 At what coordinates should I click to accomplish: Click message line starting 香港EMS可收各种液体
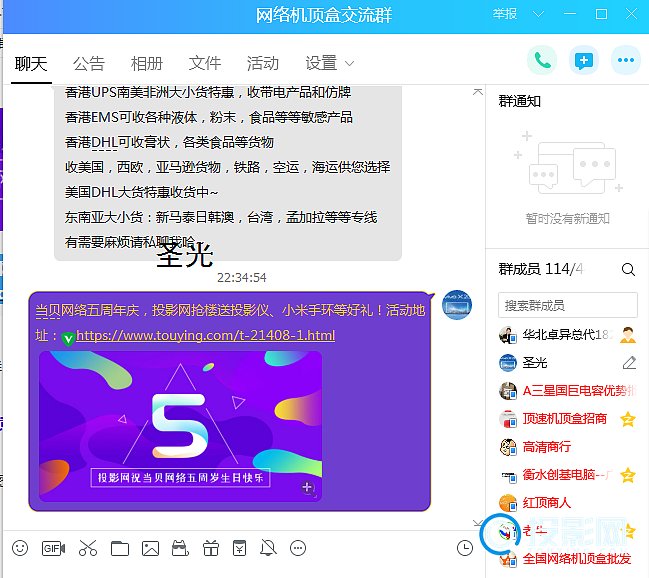[x=209, y=118]
